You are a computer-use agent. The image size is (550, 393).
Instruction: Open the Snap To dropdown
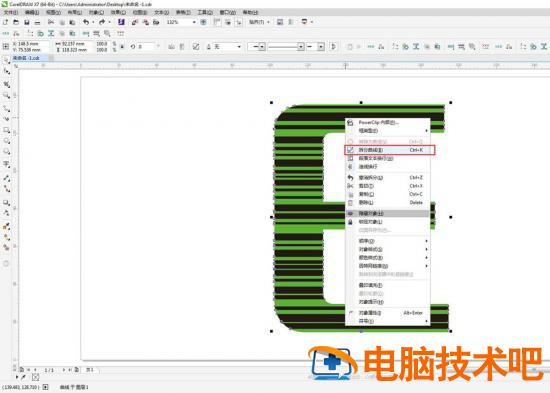point(259,22)
